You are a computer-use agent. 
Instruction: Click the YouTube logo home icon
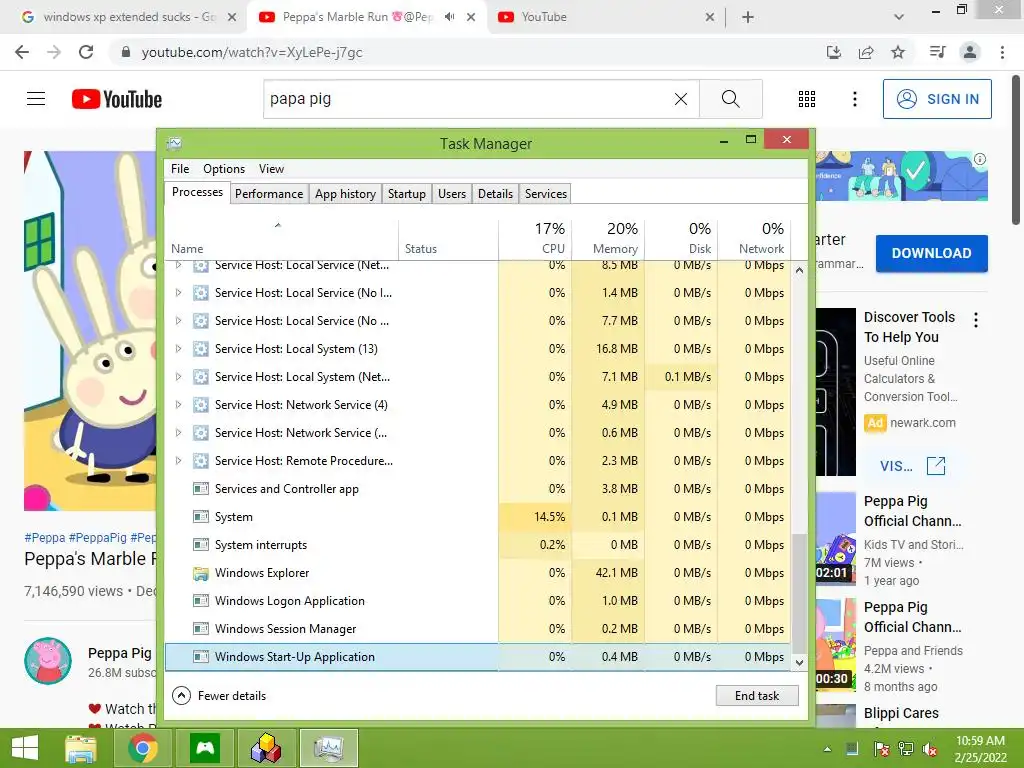117,99
